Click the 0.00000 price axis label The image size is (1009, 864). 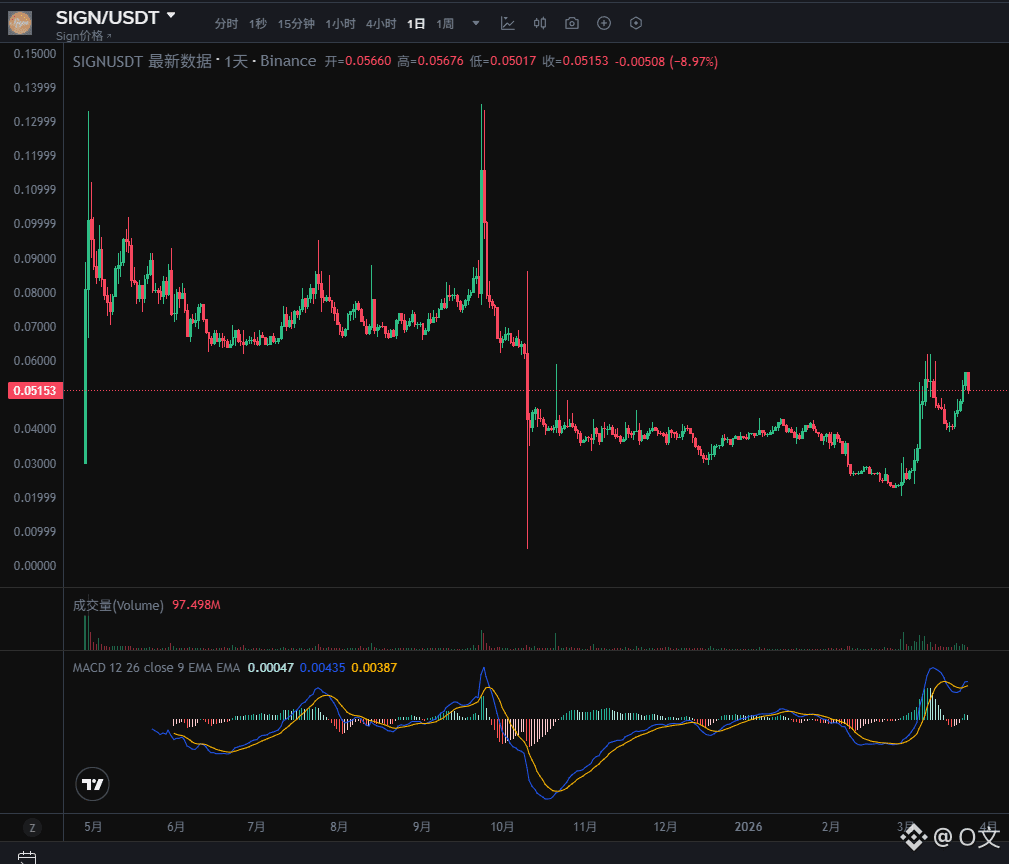pyautogui.click(x=35, y=566)
